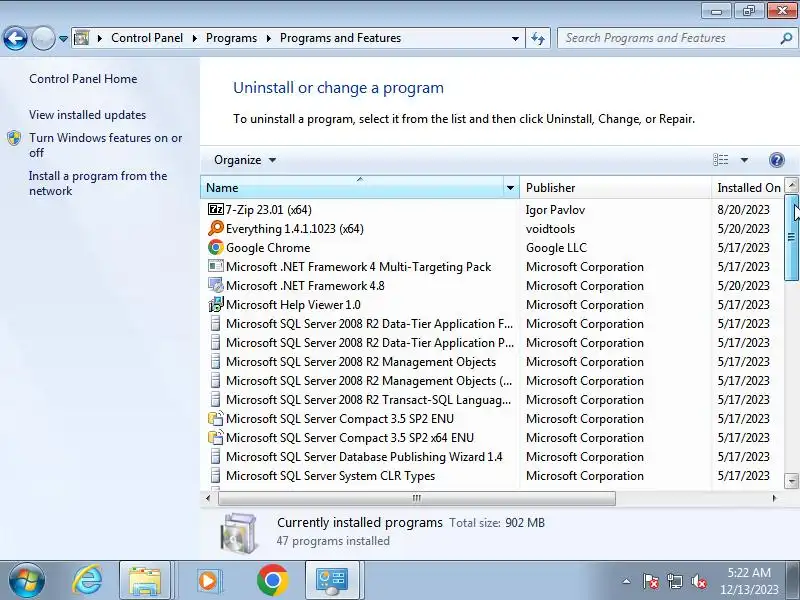
Task: Click the Action Center flag tray icon
Action: [651, 581]
